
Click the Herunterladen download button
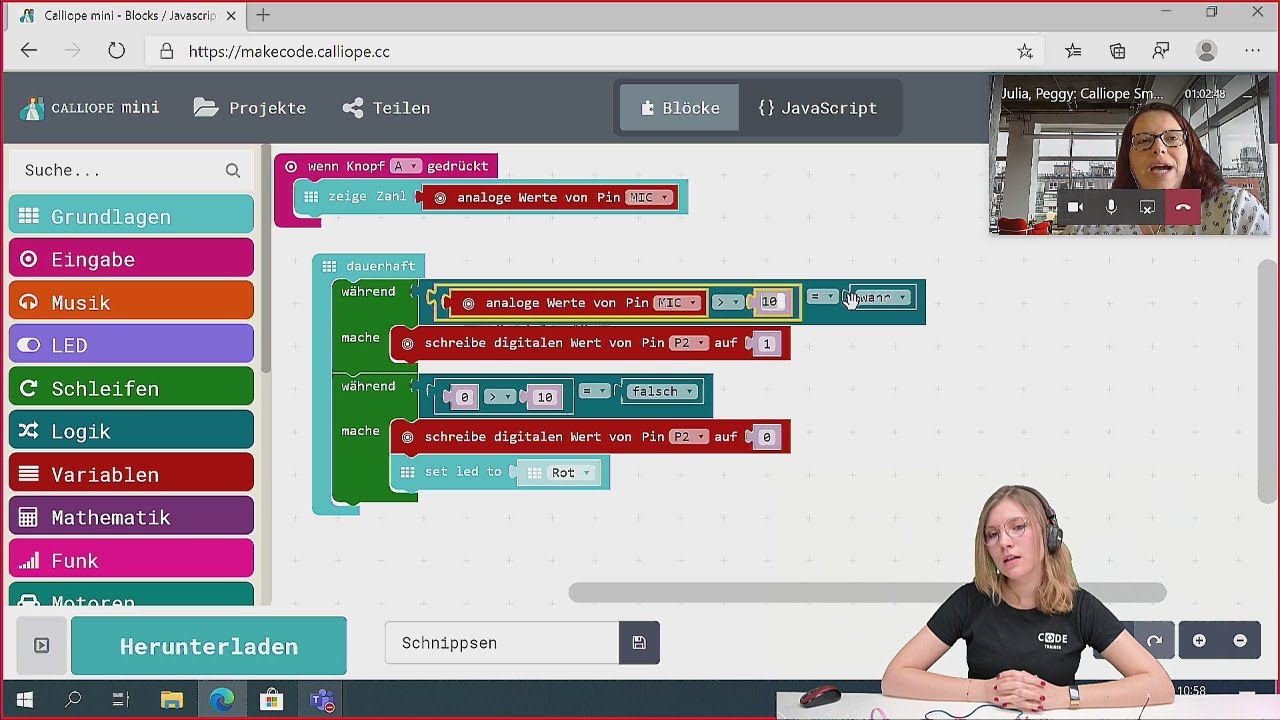pyautogui.click(x=209, y=646)
